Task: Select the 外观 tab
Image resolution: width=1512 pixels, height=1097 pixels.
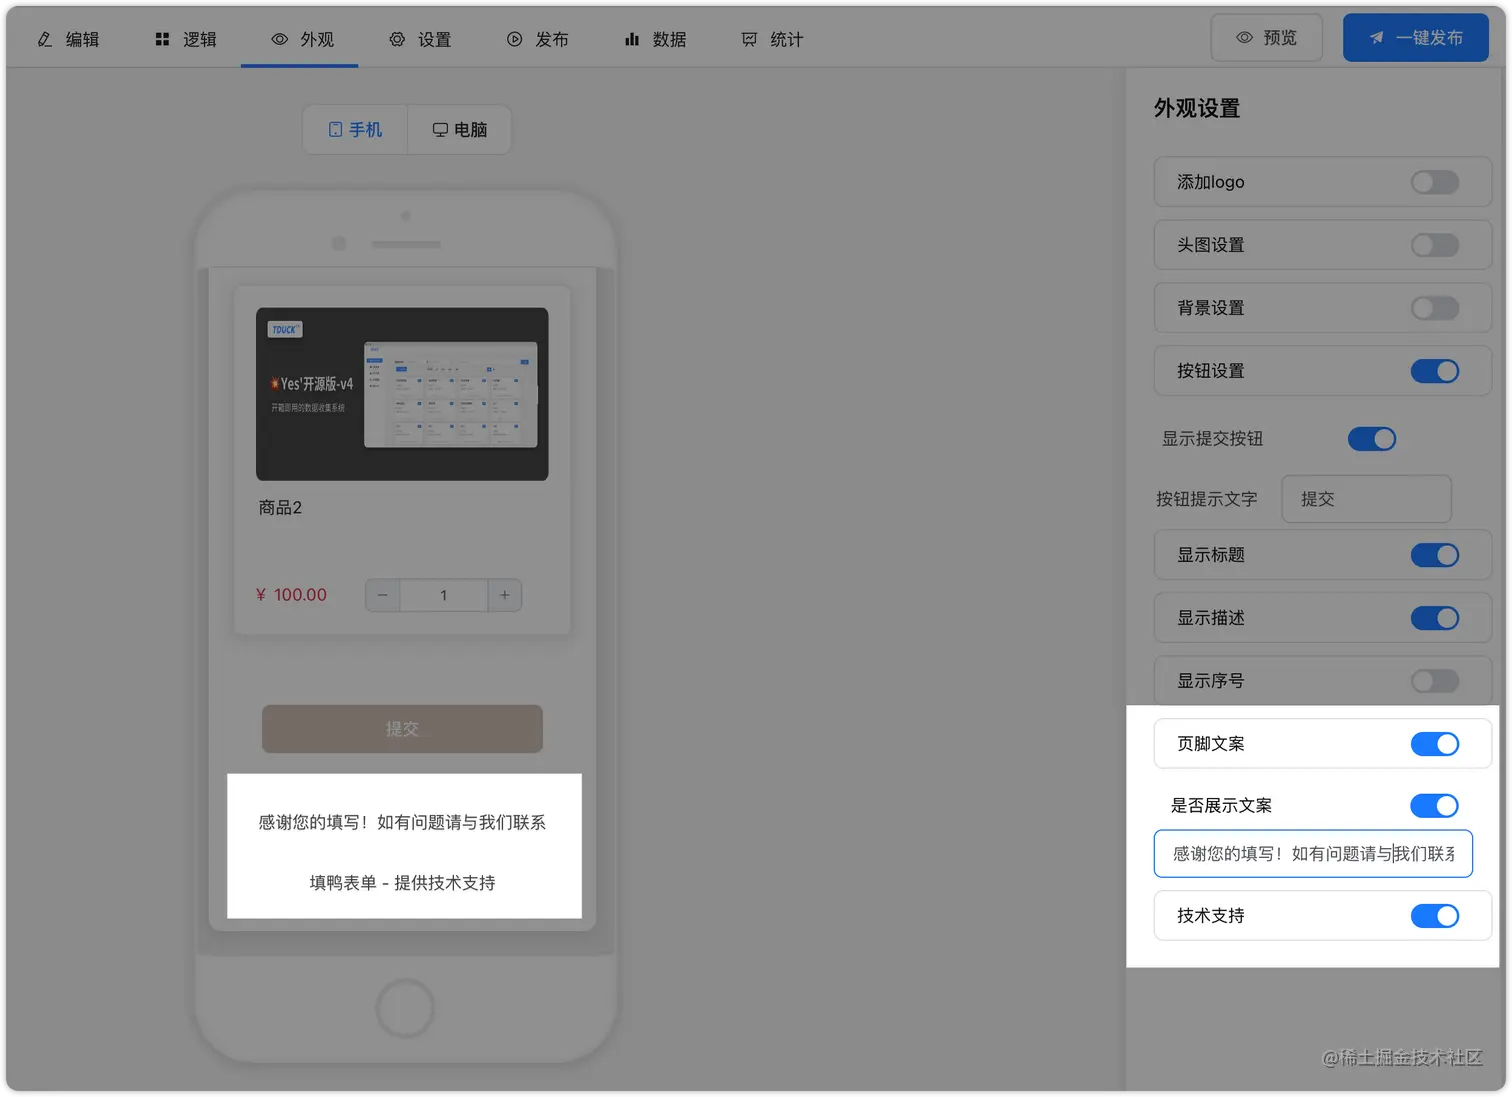Action: tap(300, 39)
